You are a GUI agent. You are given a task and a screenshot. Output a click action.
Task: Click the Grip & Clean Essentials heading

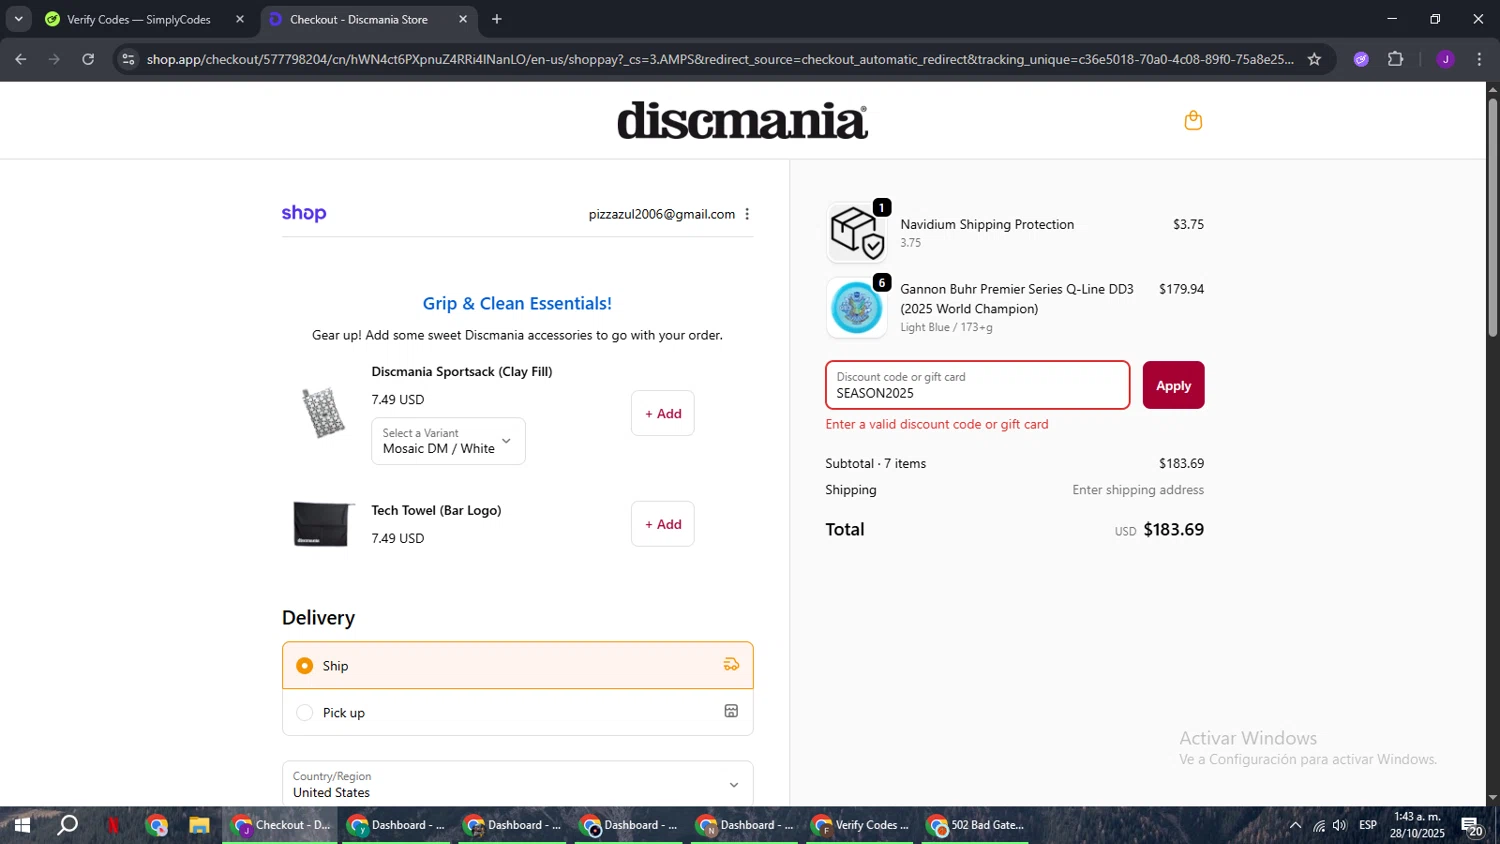pyautogui.click(x=517, y=303)
